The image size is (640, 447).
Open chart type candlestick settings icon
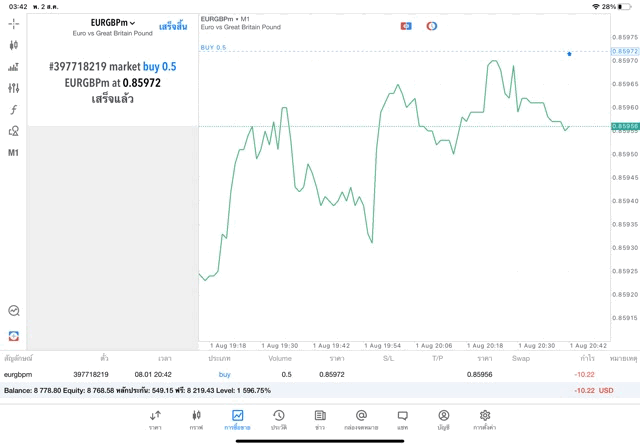click(13, 45)
